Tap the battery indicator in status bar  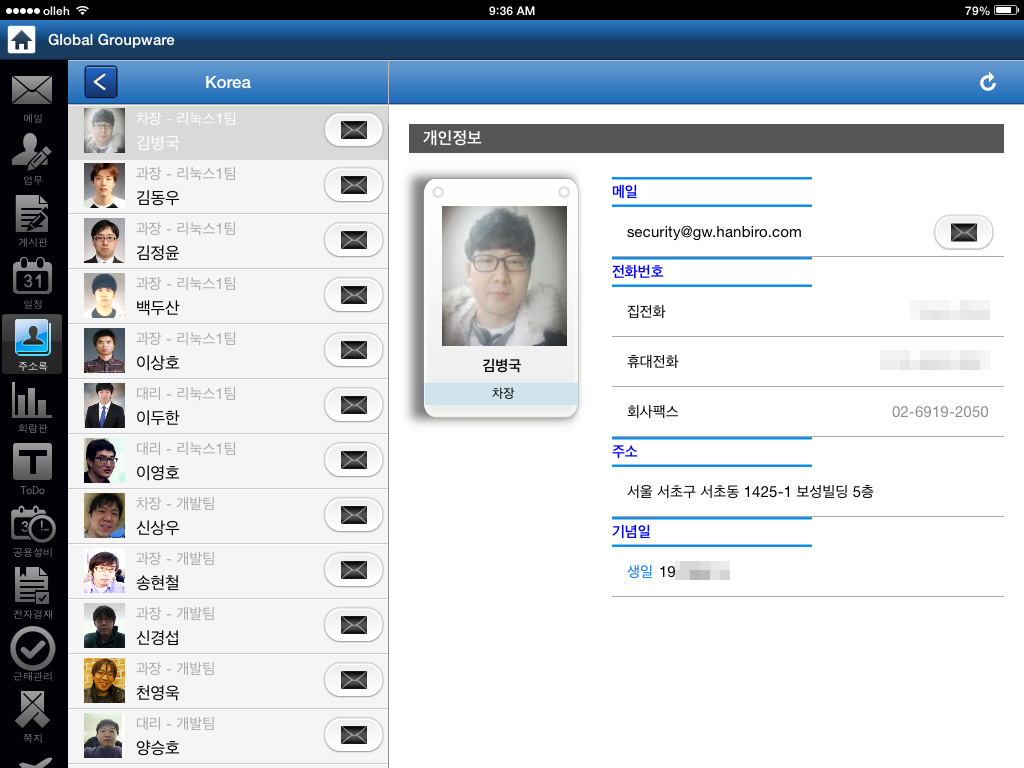(1006, 10)
